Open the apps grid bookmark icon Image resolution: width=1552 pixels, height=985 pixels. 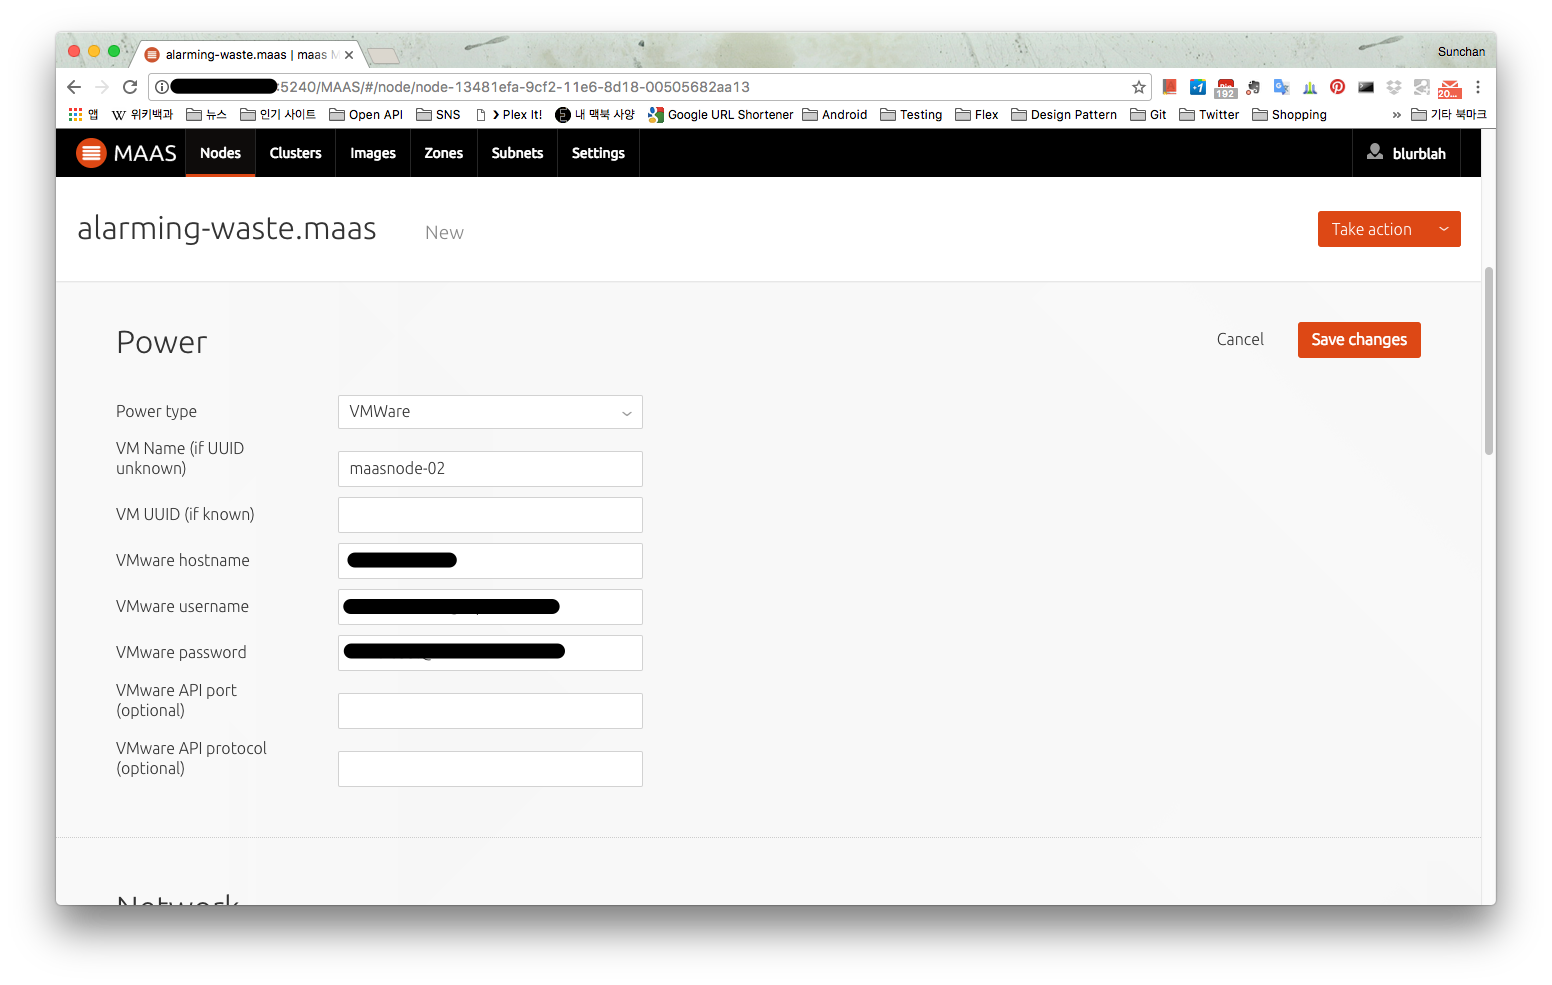pyautogui.click(x=75, y=114)
